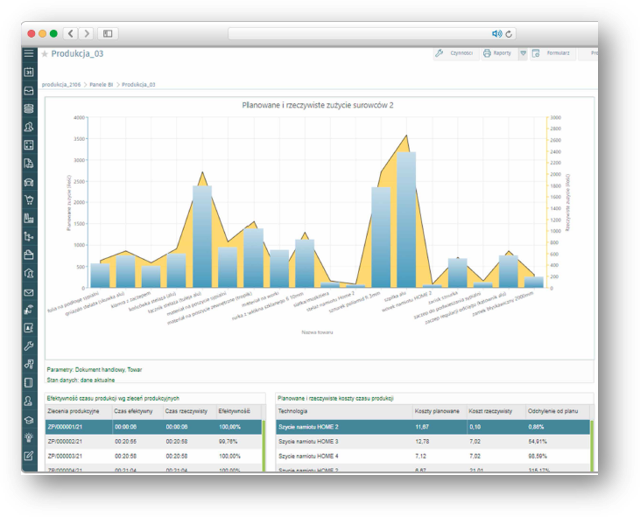Click the chart title Planowane i rzeczywiste zużycie
640x517 pixels.
[x=318, y=105]
